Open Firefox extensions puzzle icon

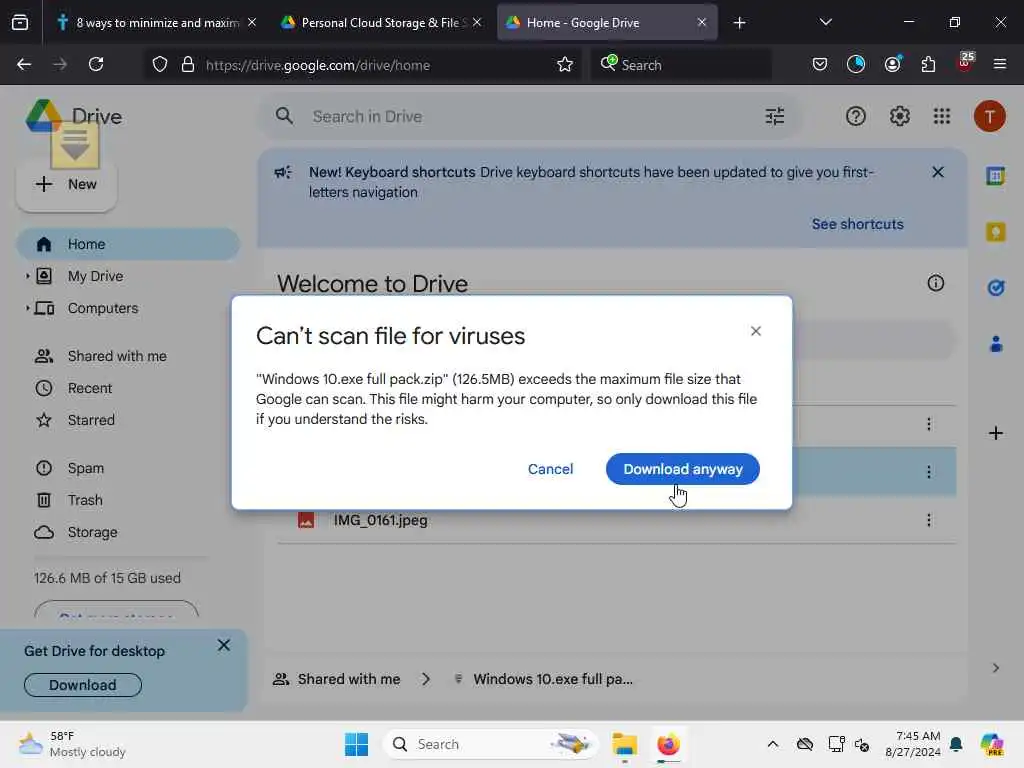[x=928, y=64]
